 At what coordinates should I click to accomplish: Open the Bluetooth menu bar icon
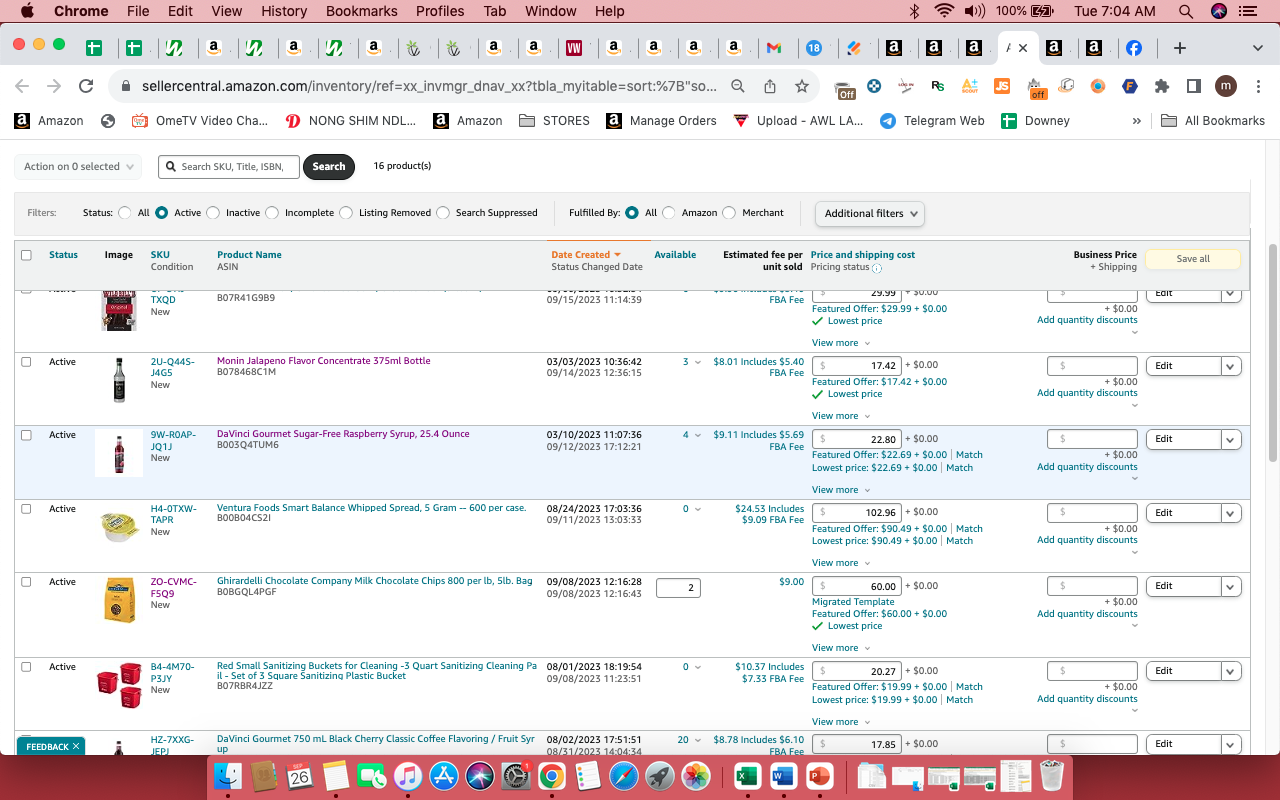tap(914, 11)
